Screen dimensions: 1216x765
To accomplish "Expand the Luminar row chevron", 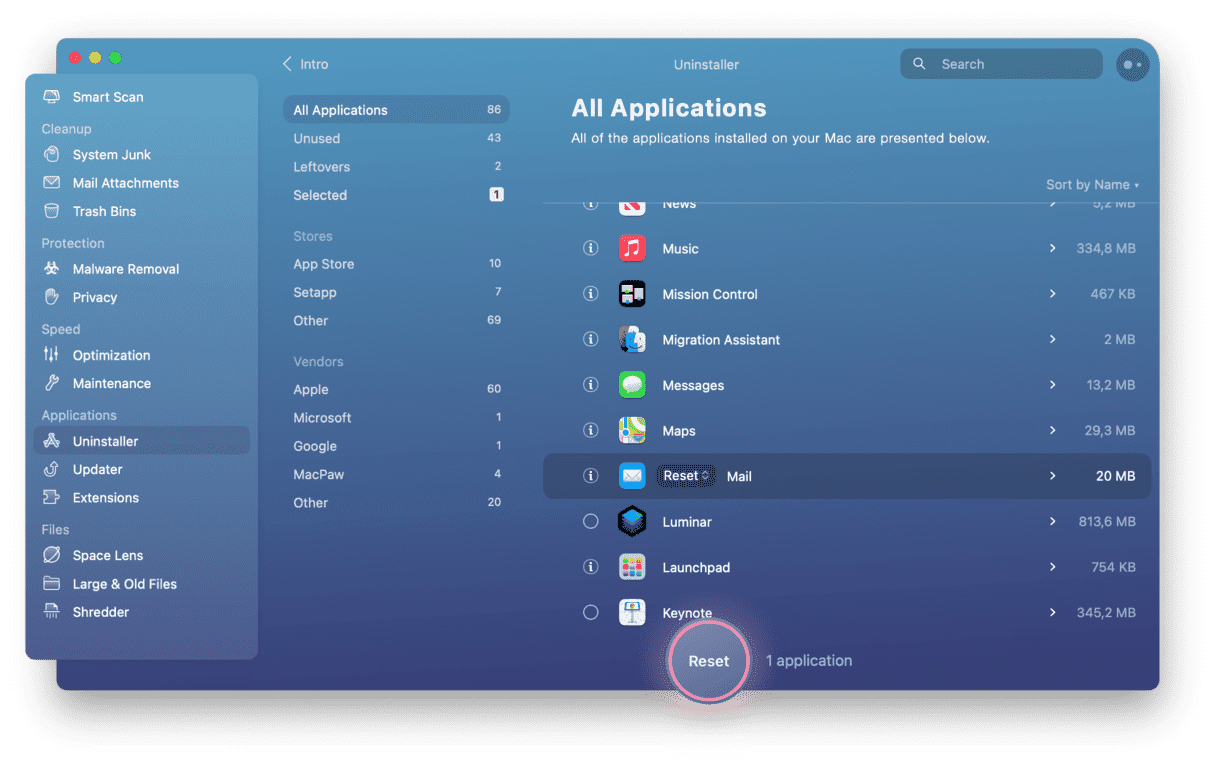I will [x=1052, y=521].
